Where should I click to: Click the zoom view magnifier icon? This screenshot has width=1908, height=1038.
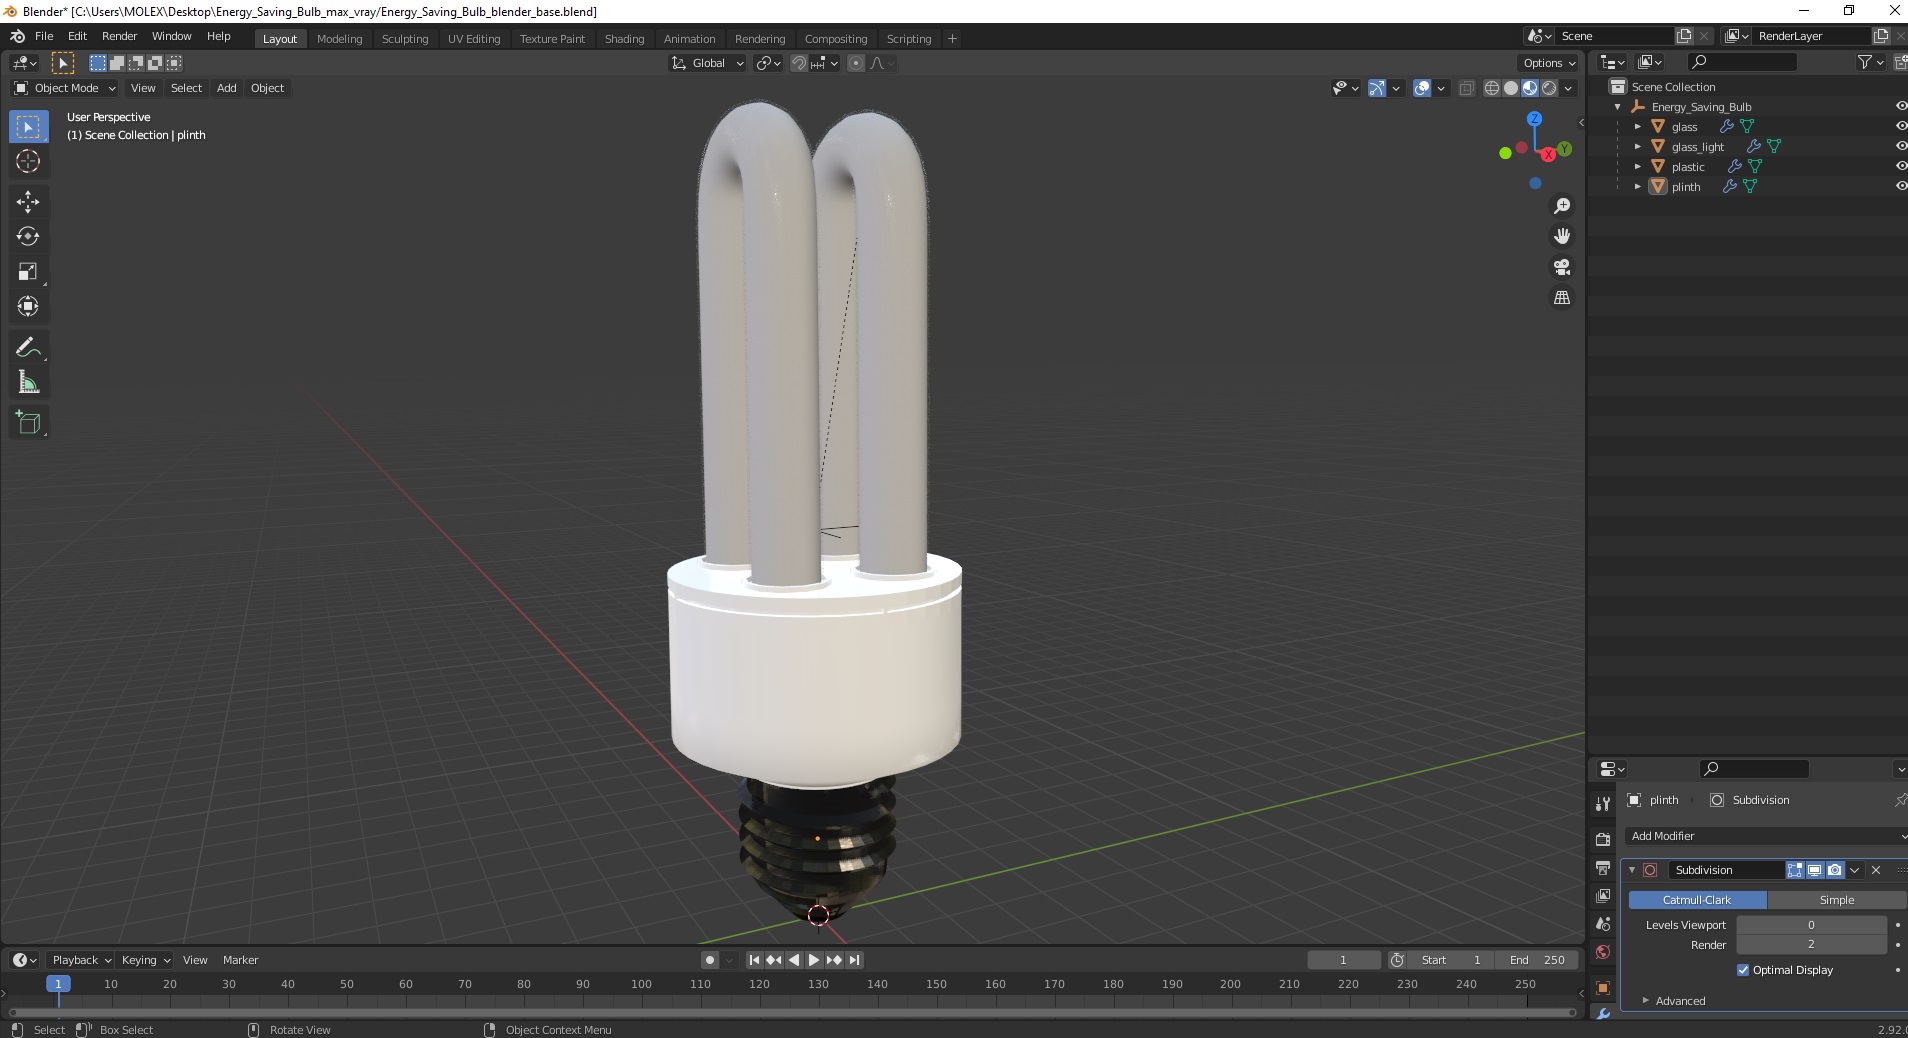point(1561,206)
